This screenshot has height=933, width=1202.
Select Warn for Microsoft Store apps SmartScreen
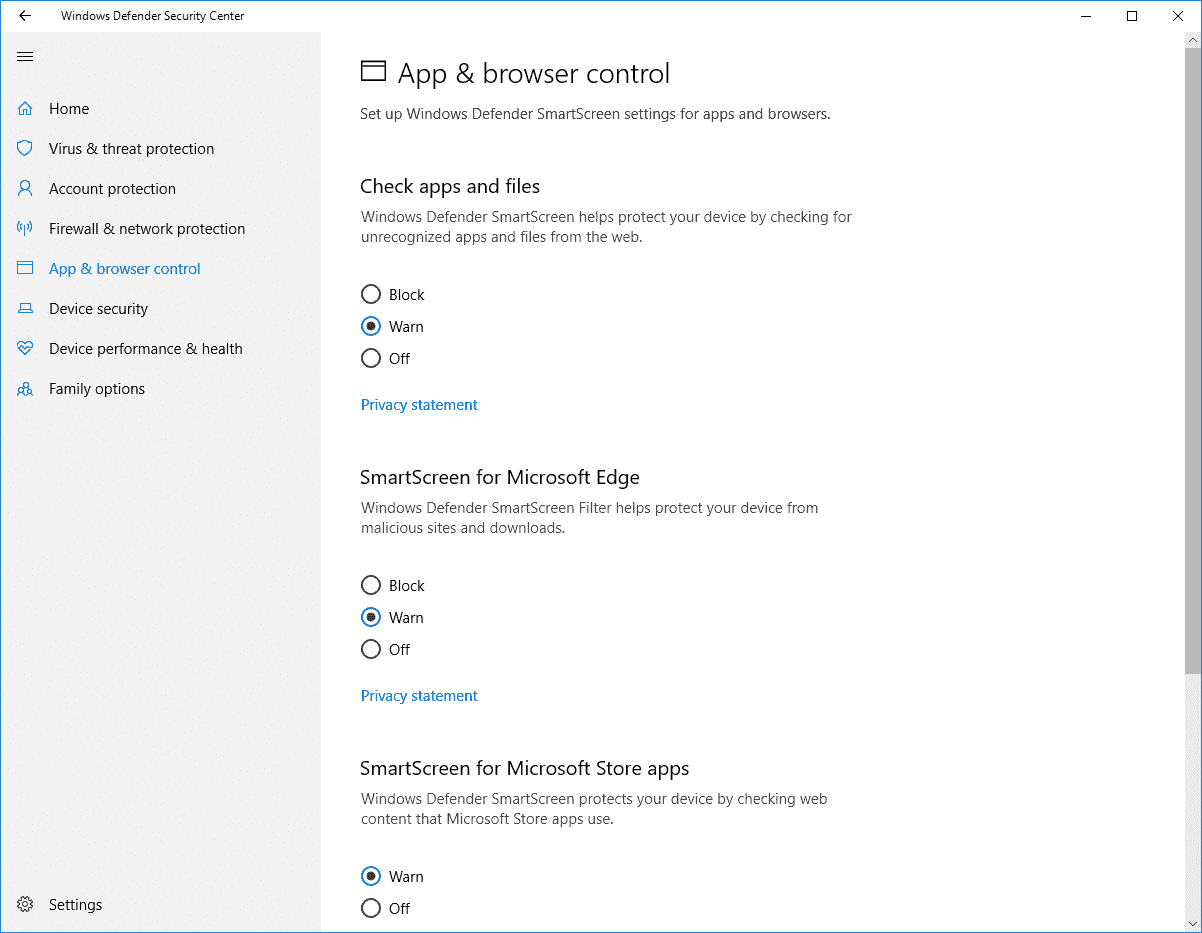[371, 876]
